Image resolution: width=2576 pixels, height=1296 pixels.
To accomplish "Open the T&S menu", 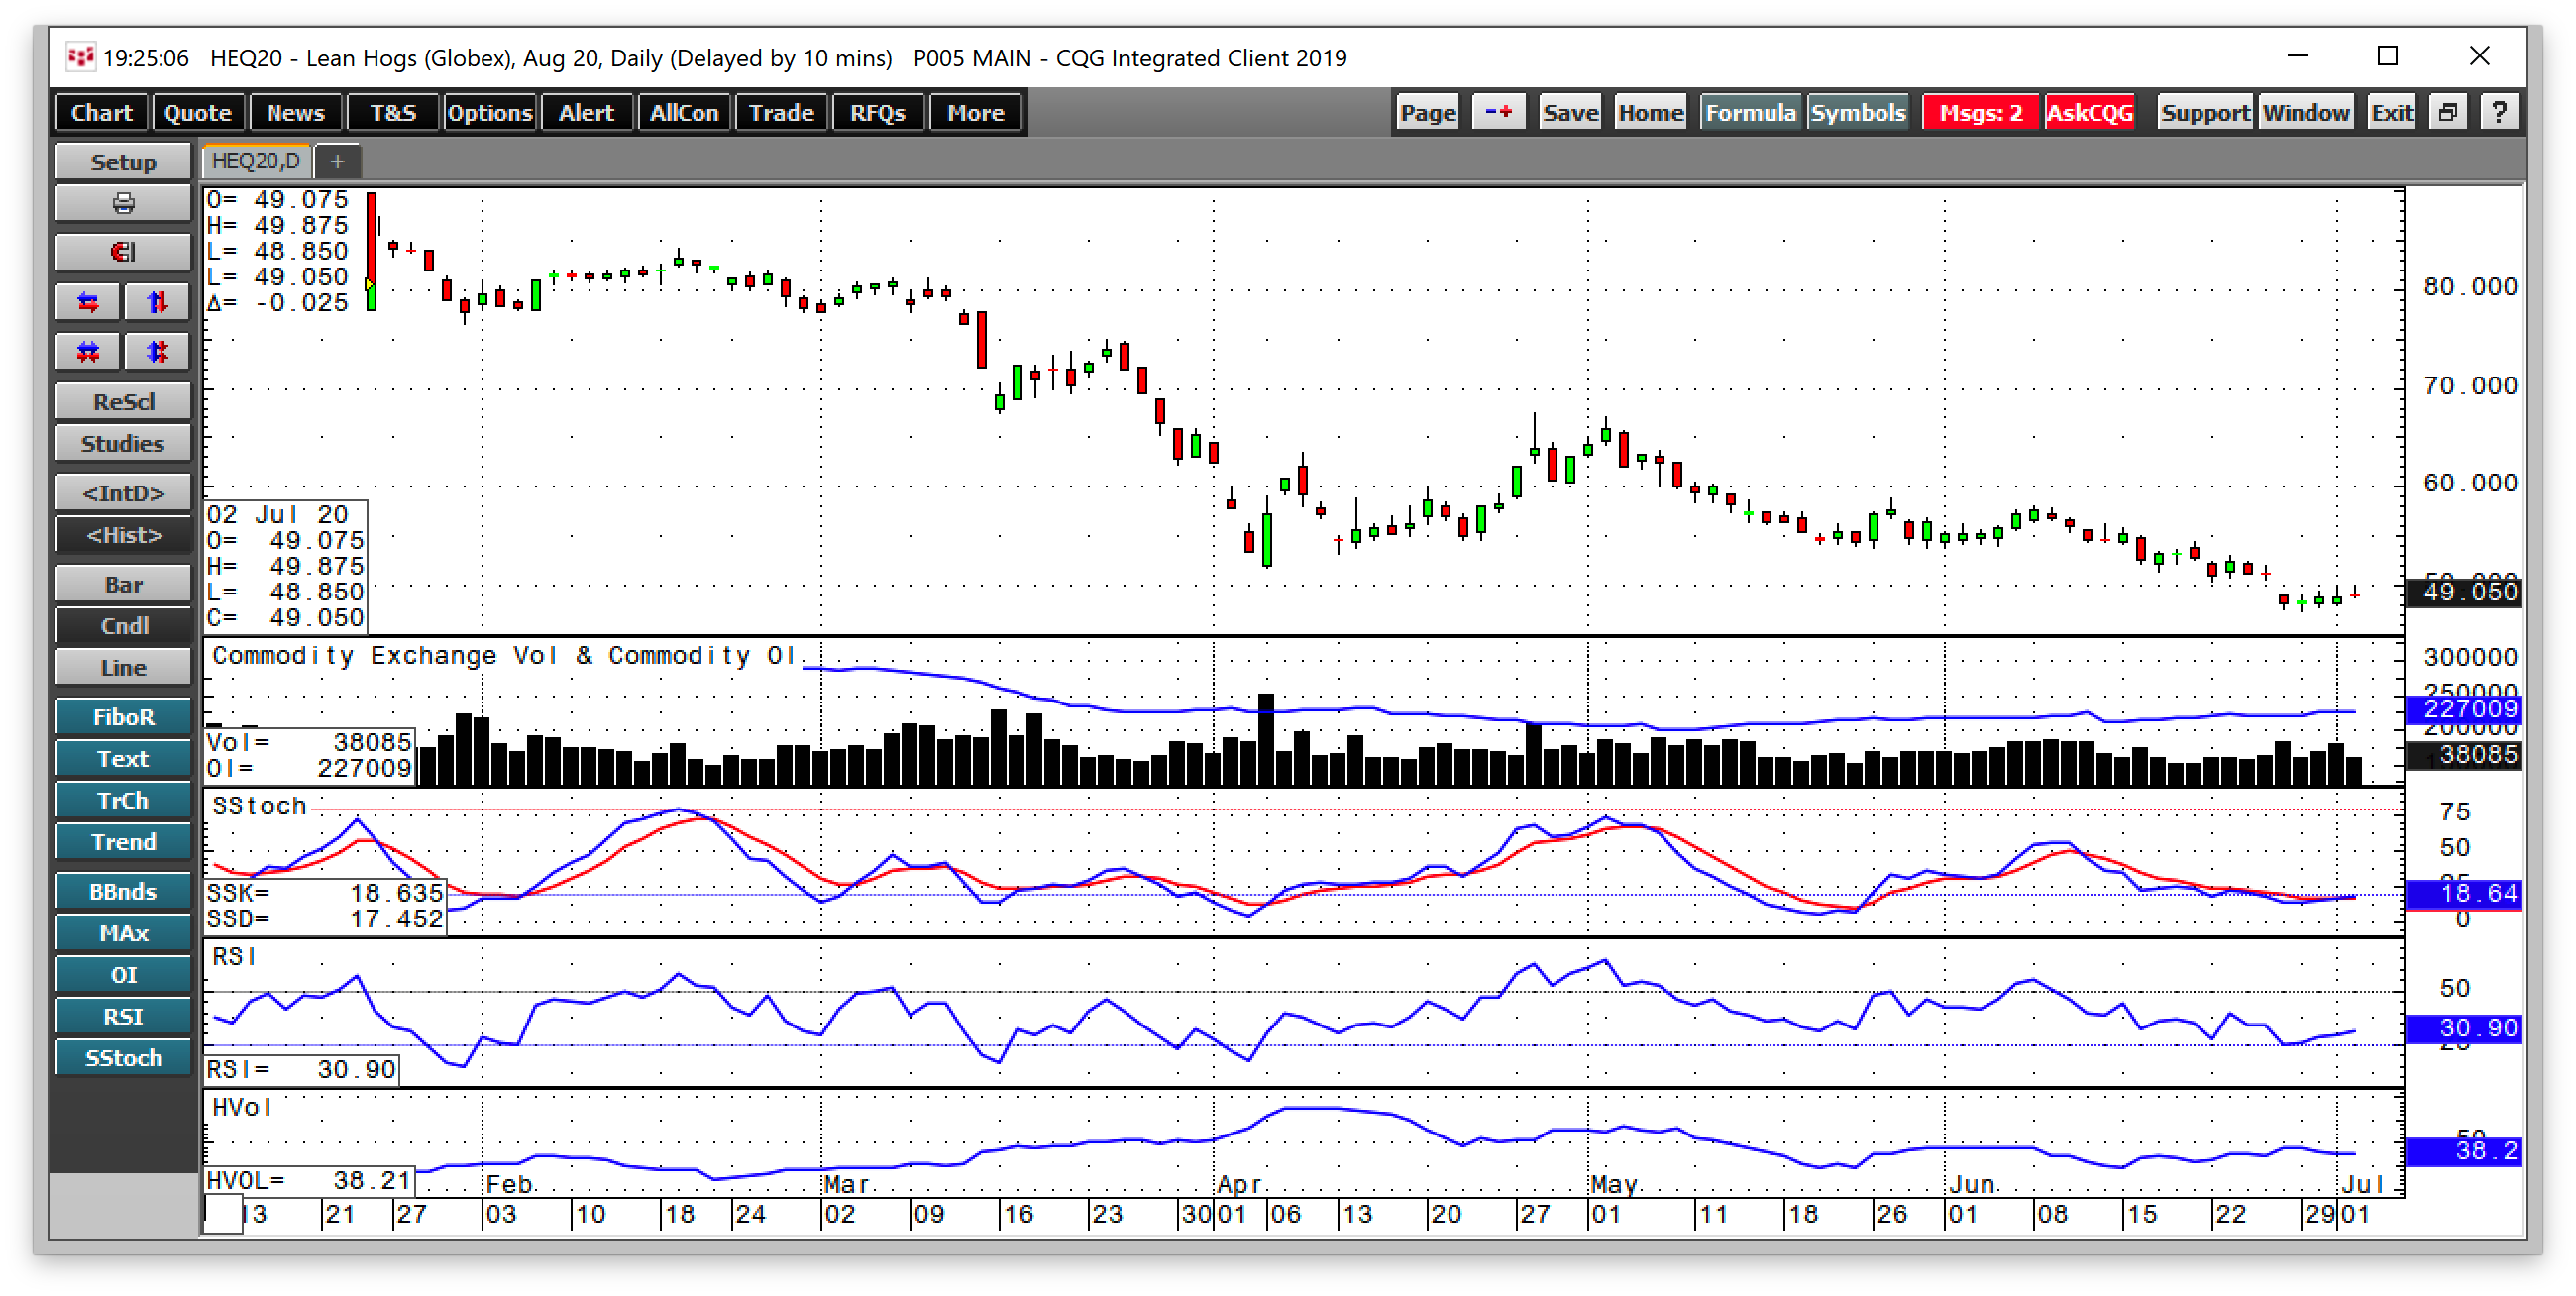I will [393, 112].
